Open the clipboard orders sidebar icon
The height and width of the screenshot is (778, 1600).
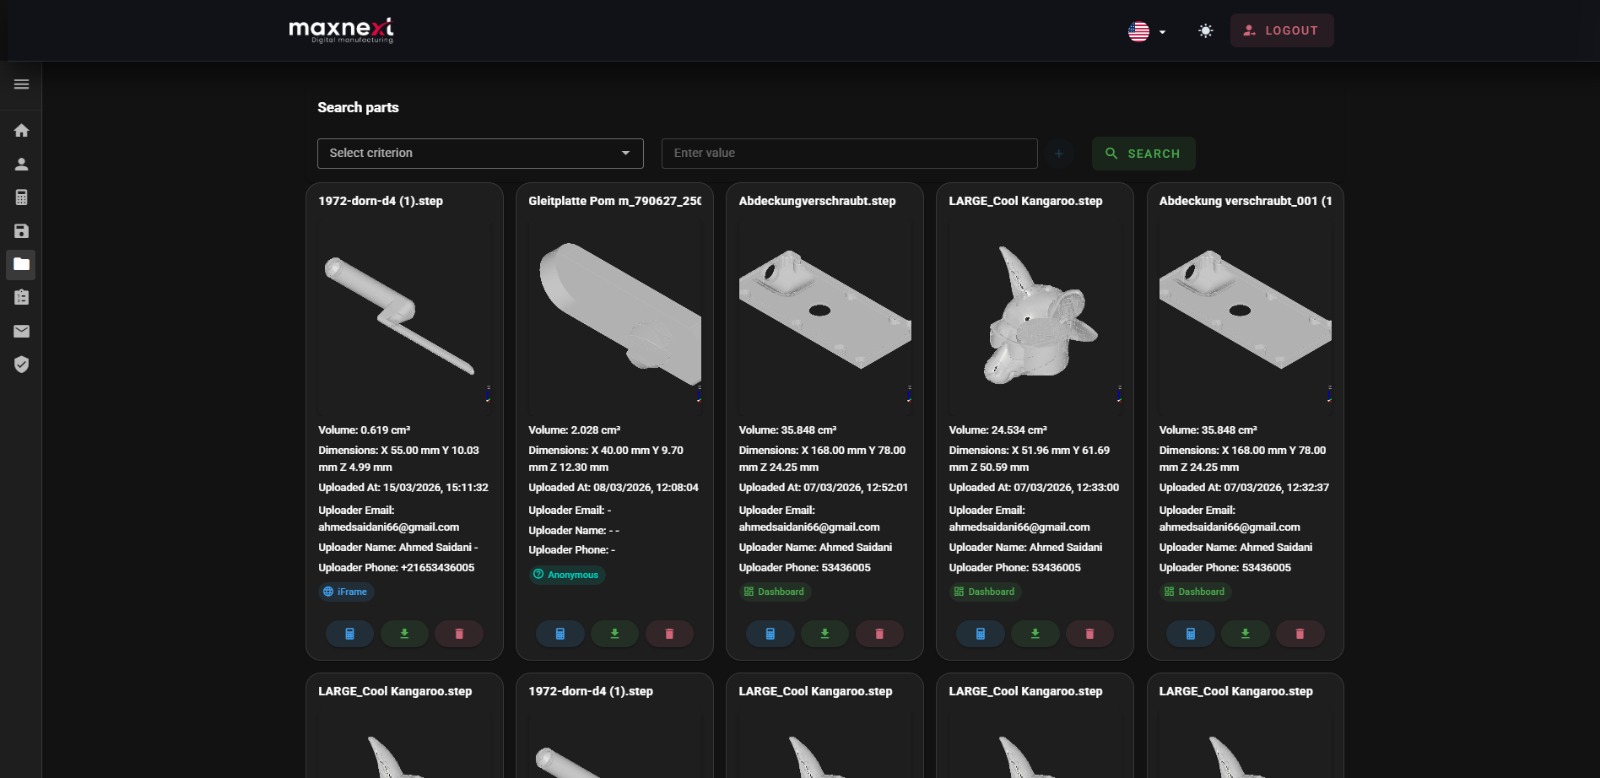[x=21, y=297]
